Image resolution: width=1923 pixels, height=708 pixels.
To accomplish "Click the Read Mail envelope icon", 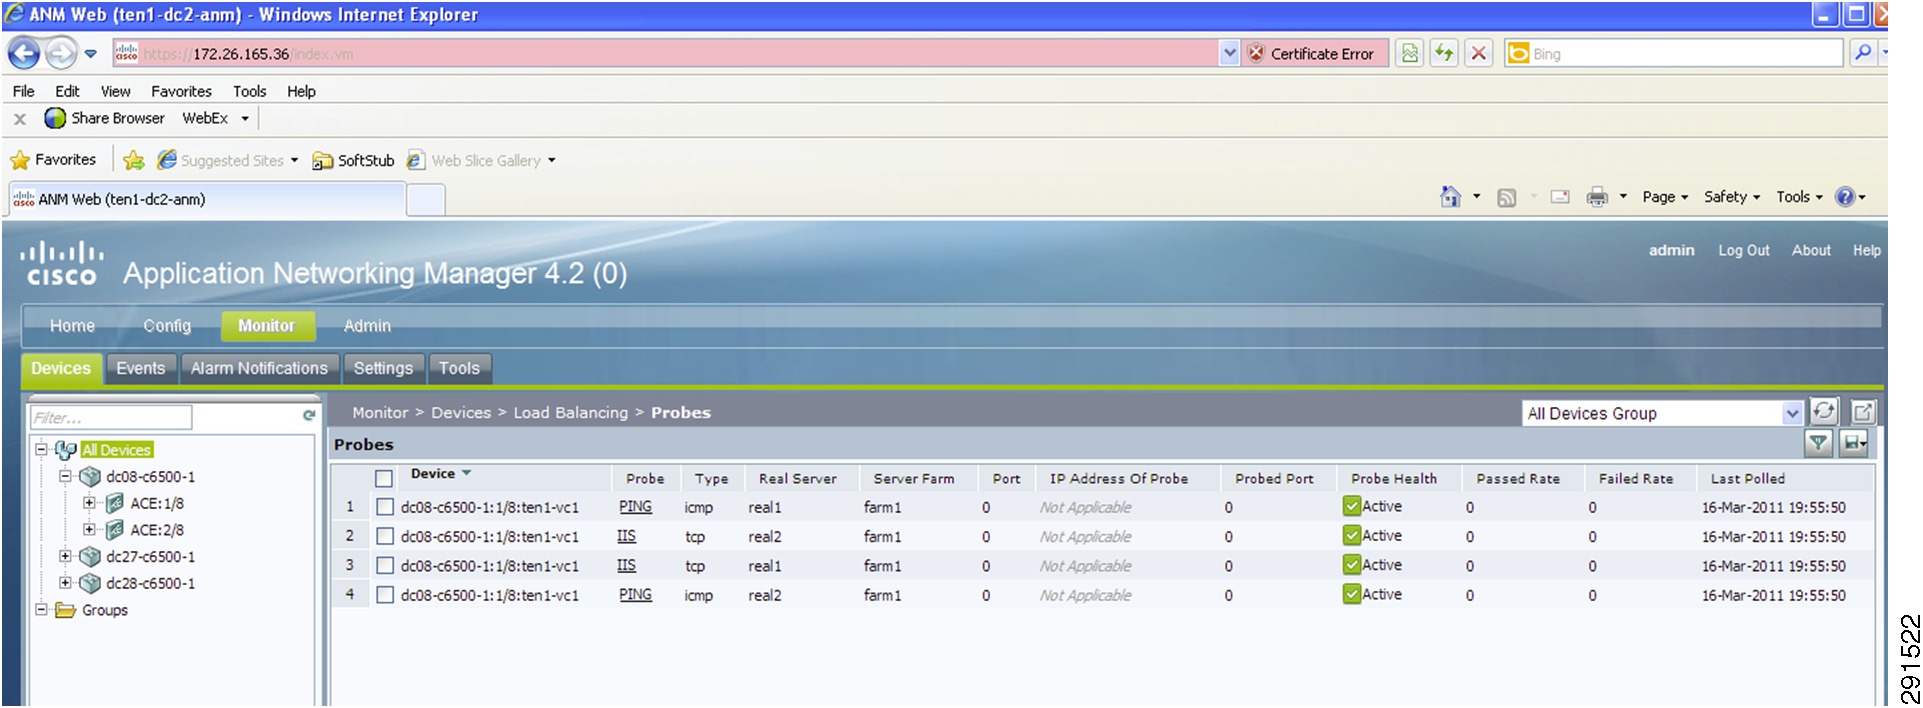I will [1560, 197].
